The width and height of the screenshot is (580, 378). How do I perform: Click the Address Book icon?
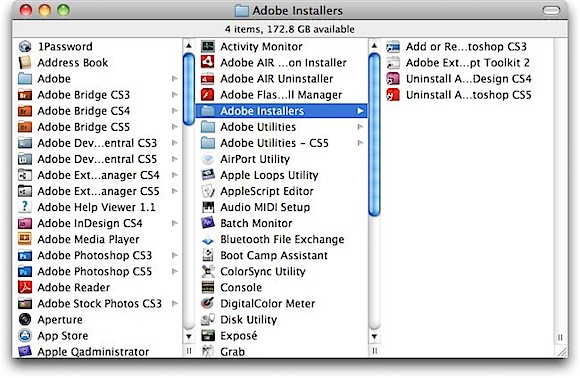point(25,63)
